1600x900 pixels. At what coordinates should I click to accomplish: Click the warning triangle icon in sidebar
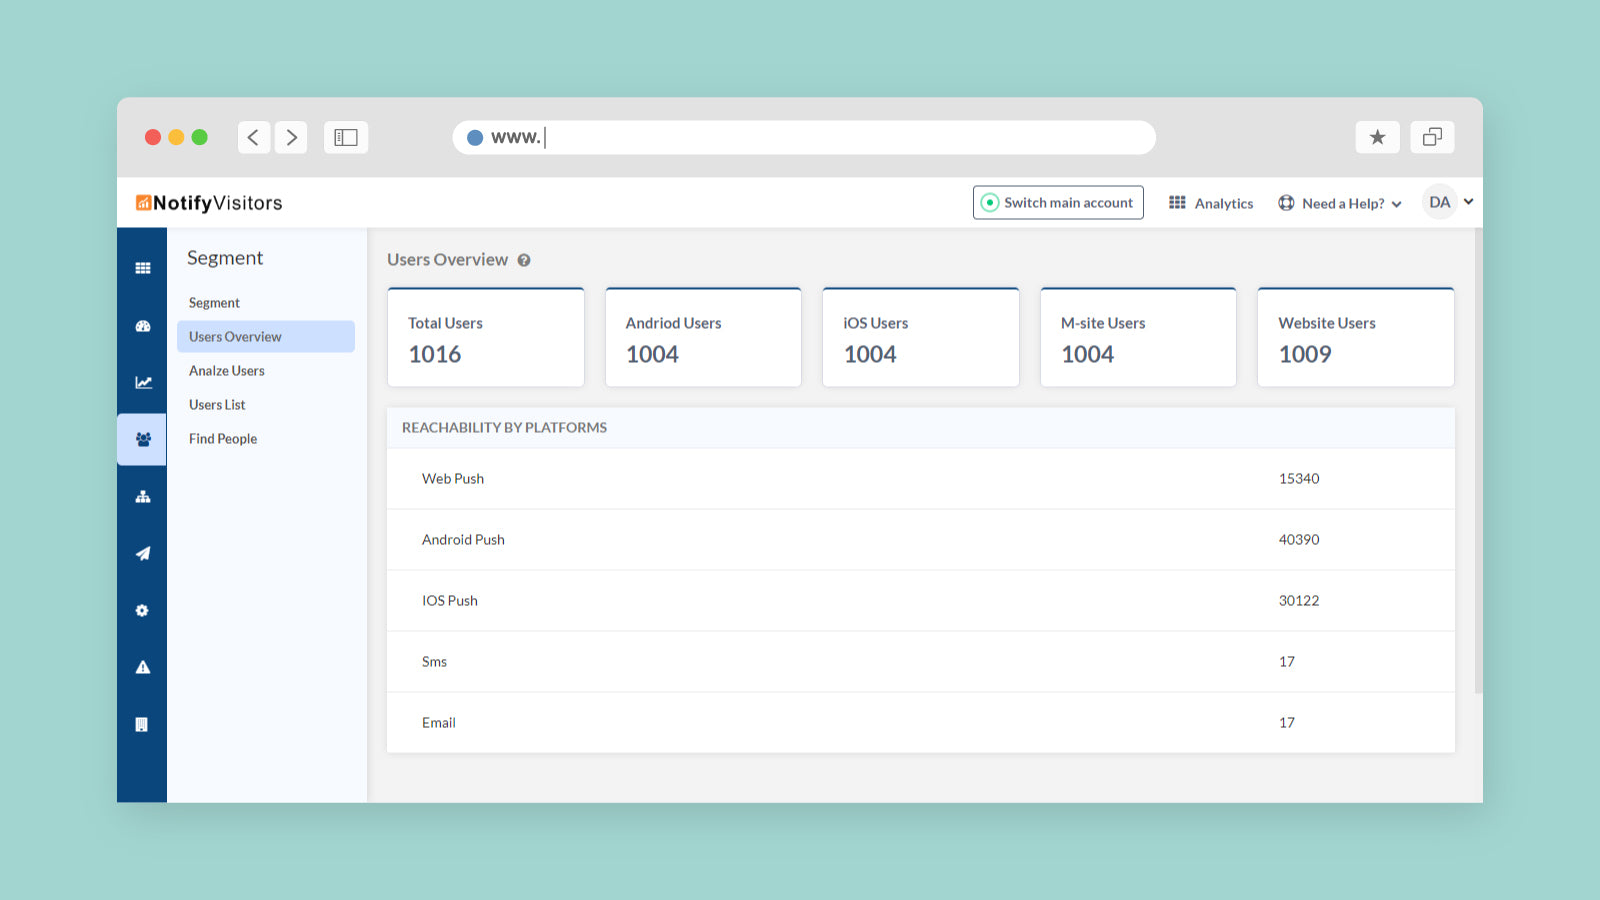[x=142, y=667]
